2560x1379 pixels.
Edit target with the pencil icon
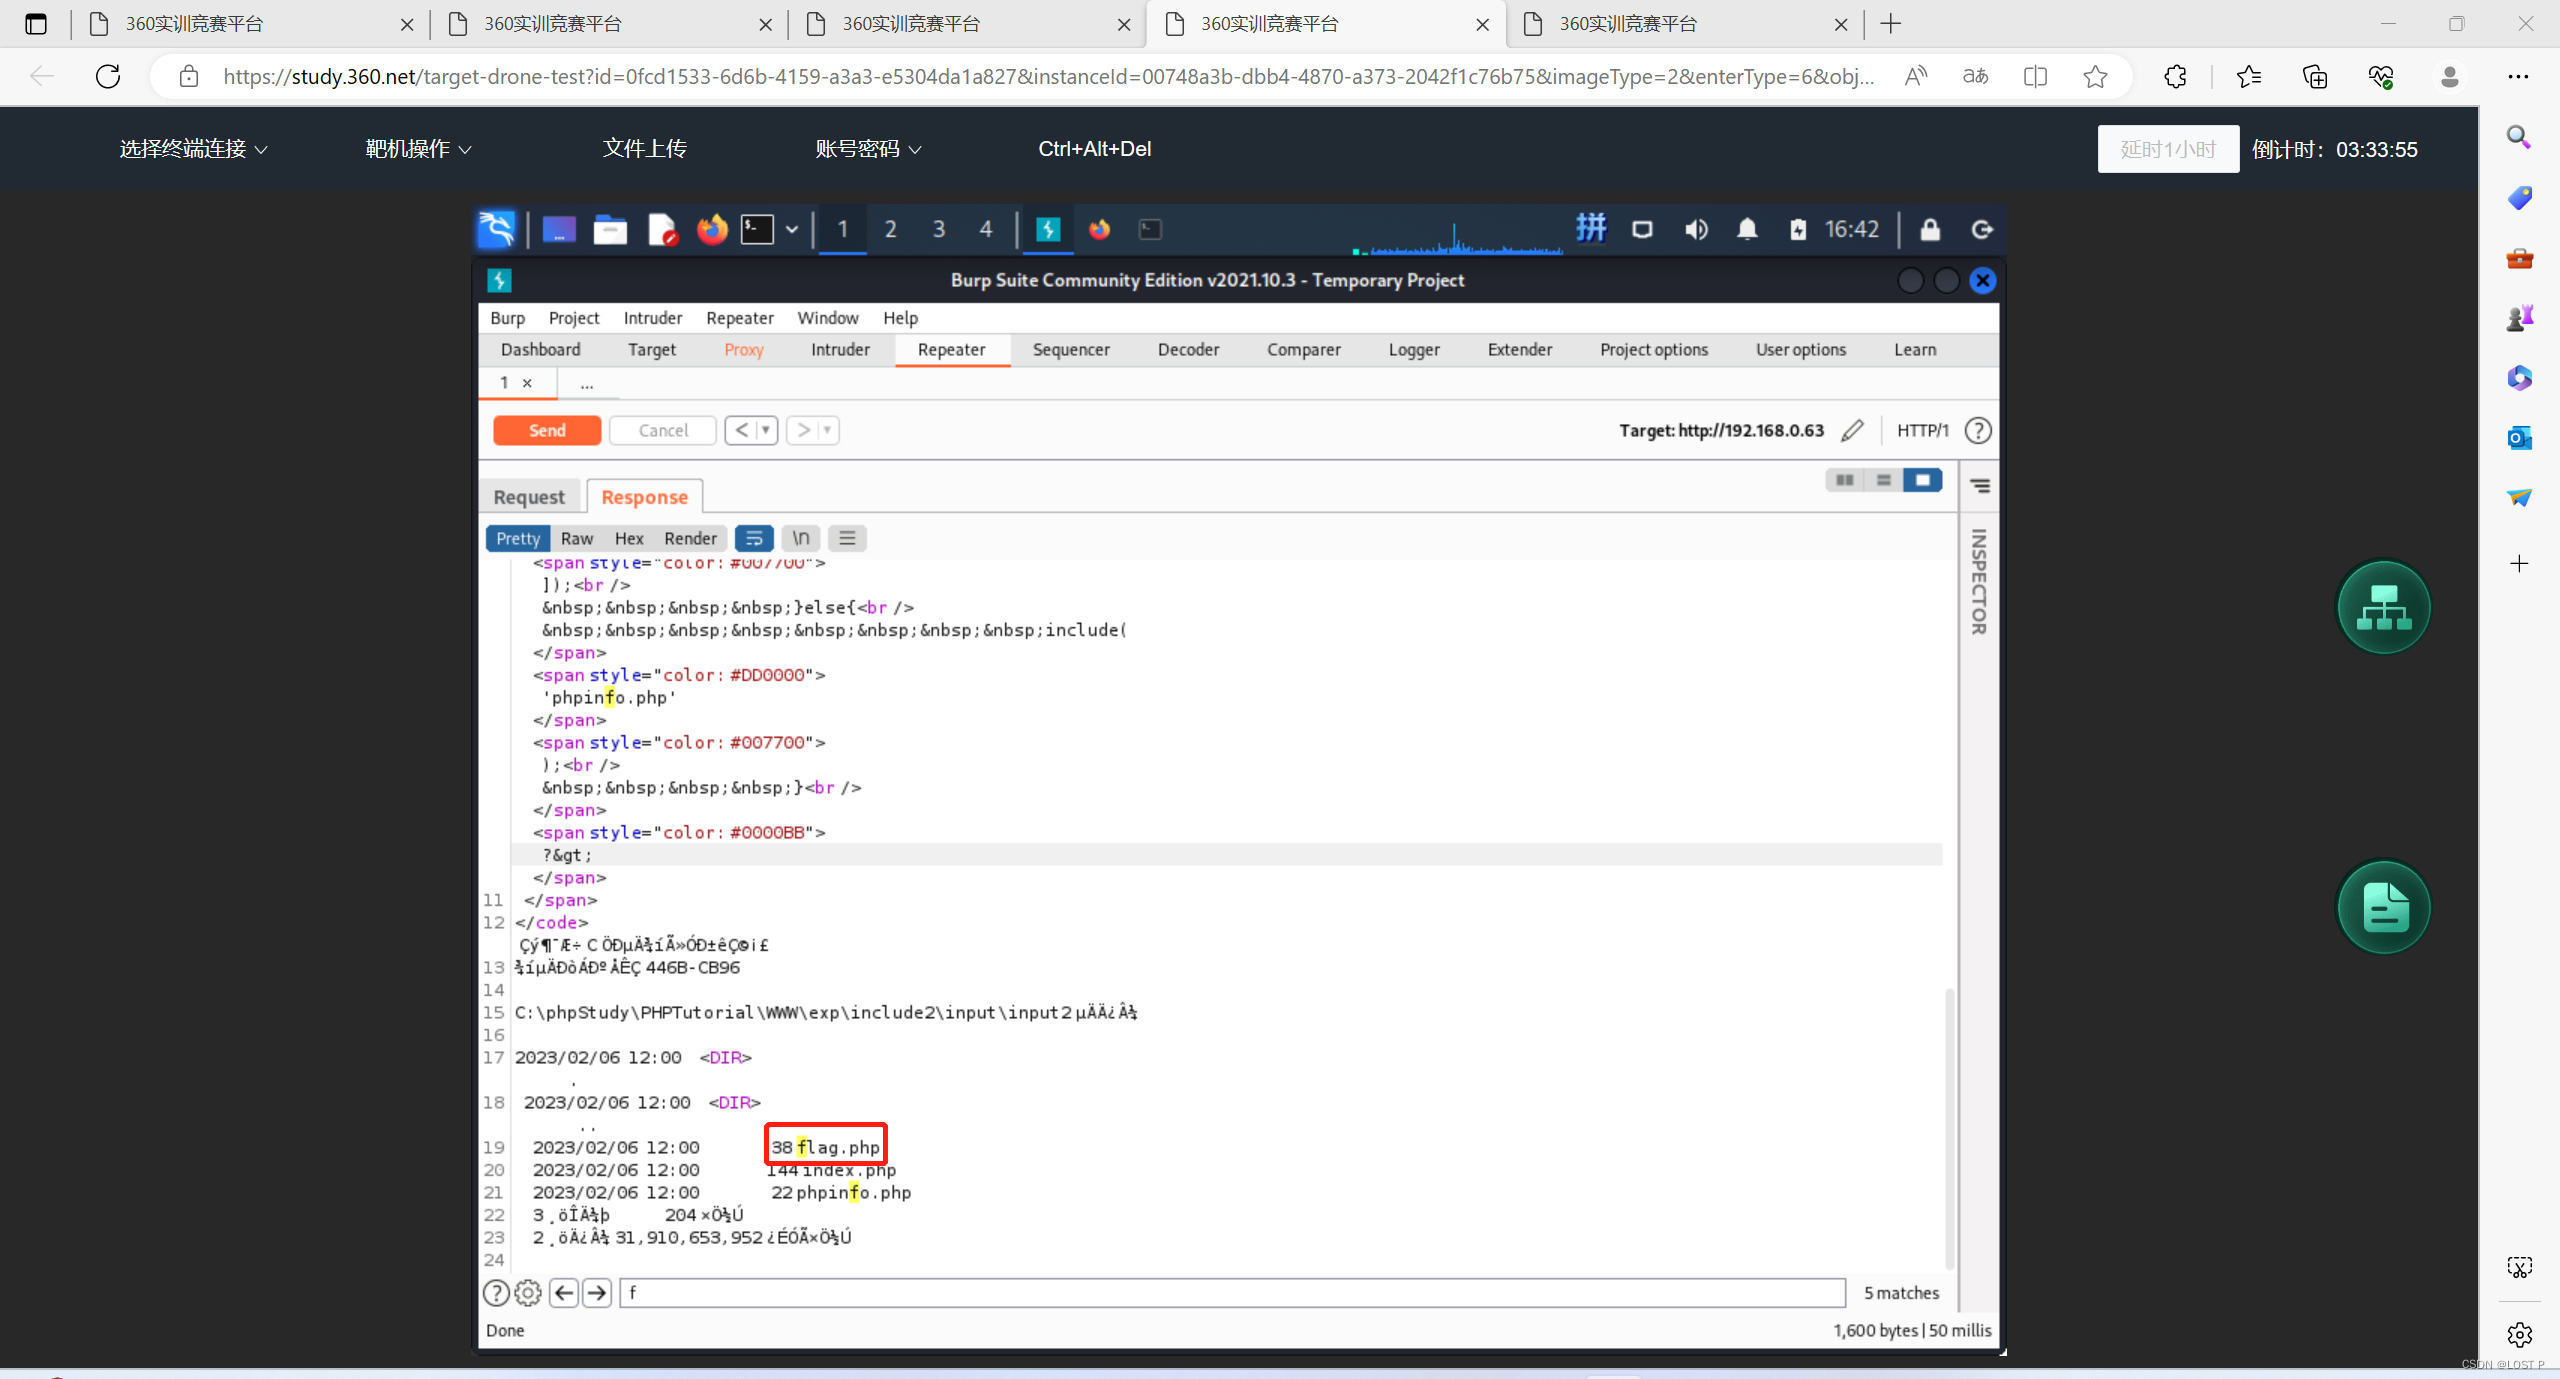pos(1852,430)
